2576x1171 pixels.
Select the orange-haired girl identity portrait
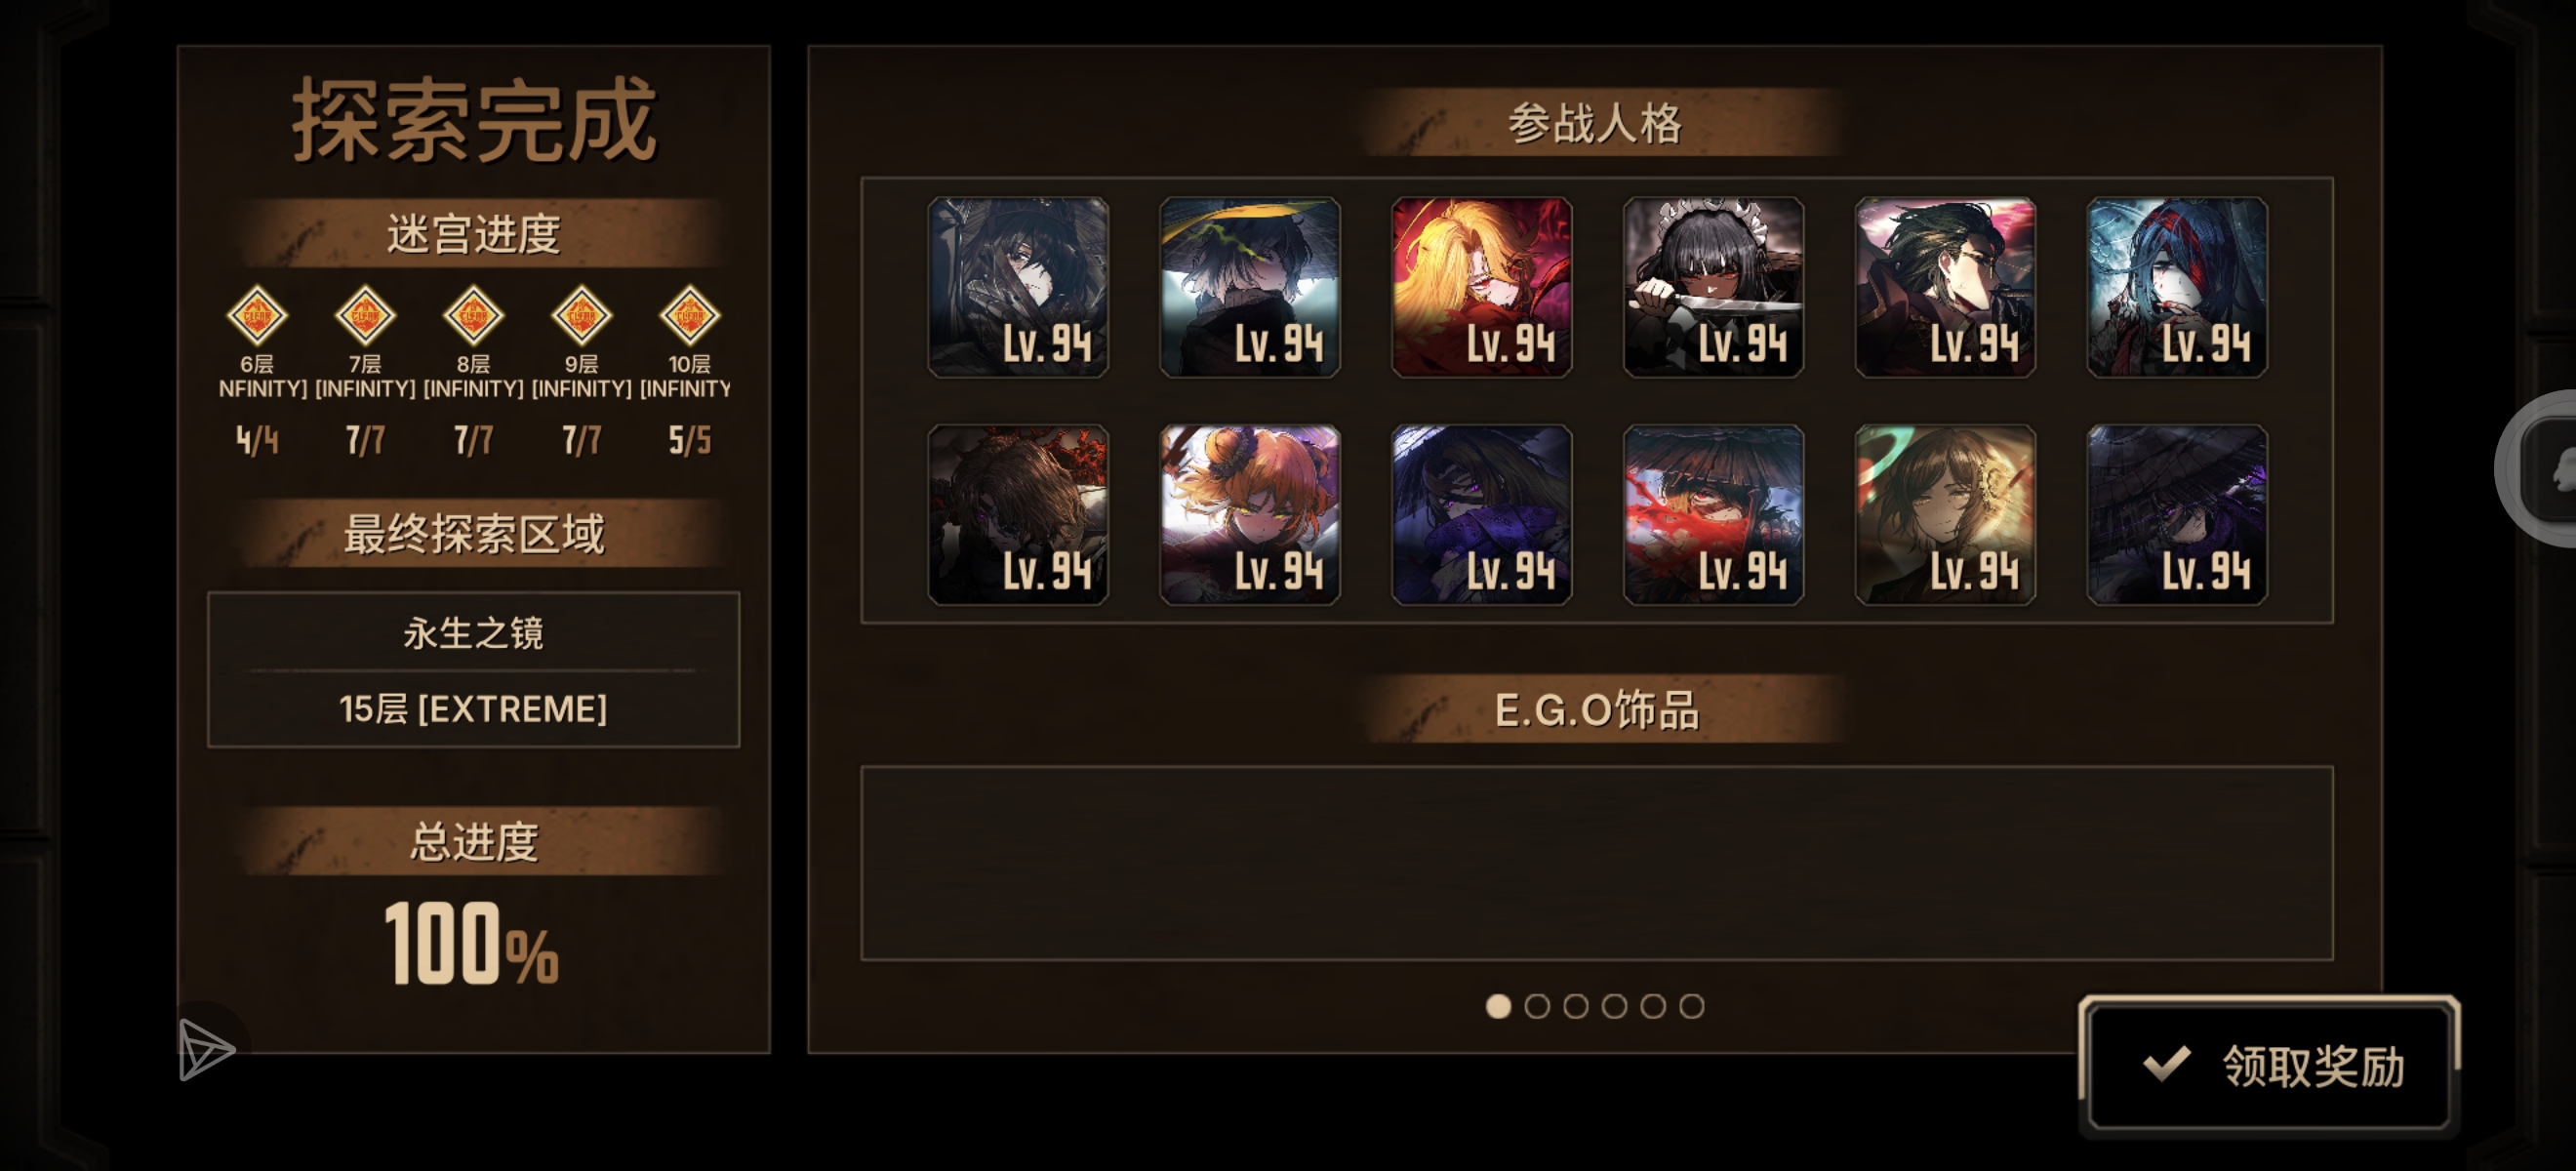tap(1249, 515)
